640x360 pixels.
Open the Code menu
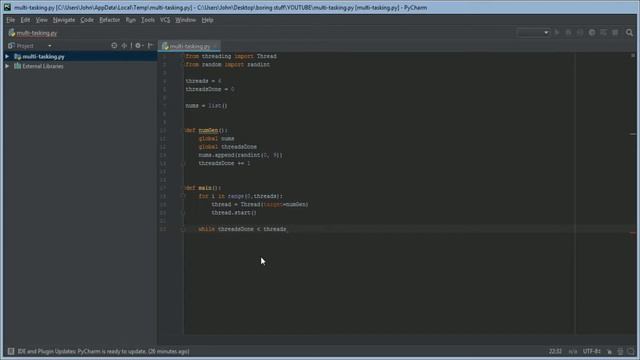87,20
